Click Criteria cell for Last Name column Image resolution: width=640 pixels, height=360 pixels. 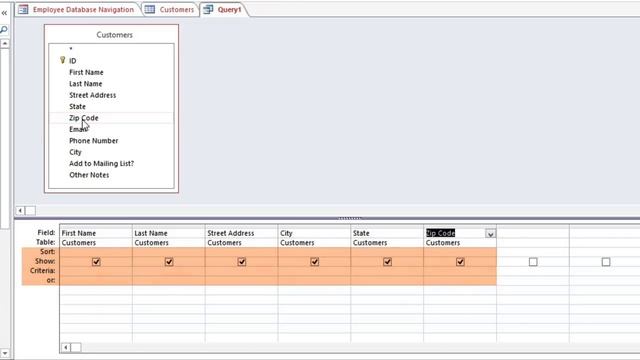coord(169,271)
